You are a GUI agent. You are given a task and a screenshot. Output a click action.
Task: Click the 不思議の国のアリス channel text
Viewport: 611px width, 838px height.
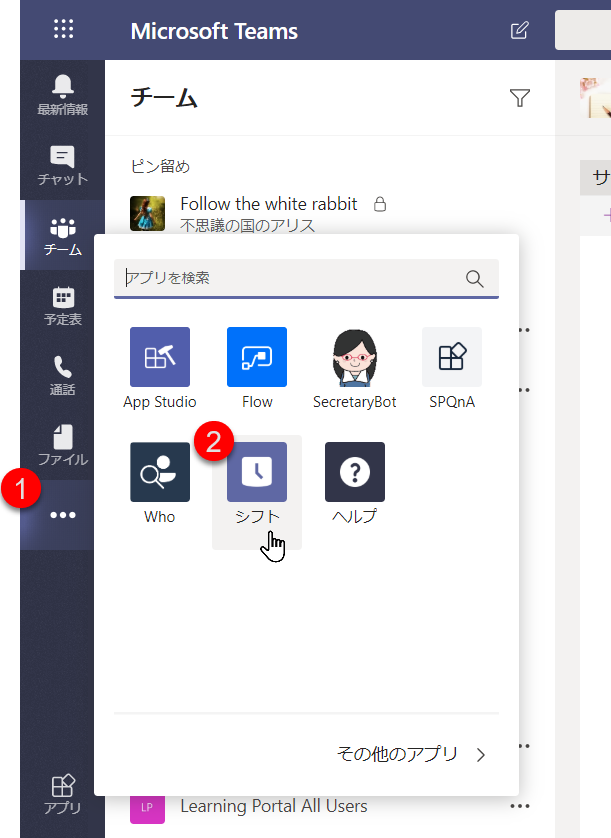click(x=248, y=225)
